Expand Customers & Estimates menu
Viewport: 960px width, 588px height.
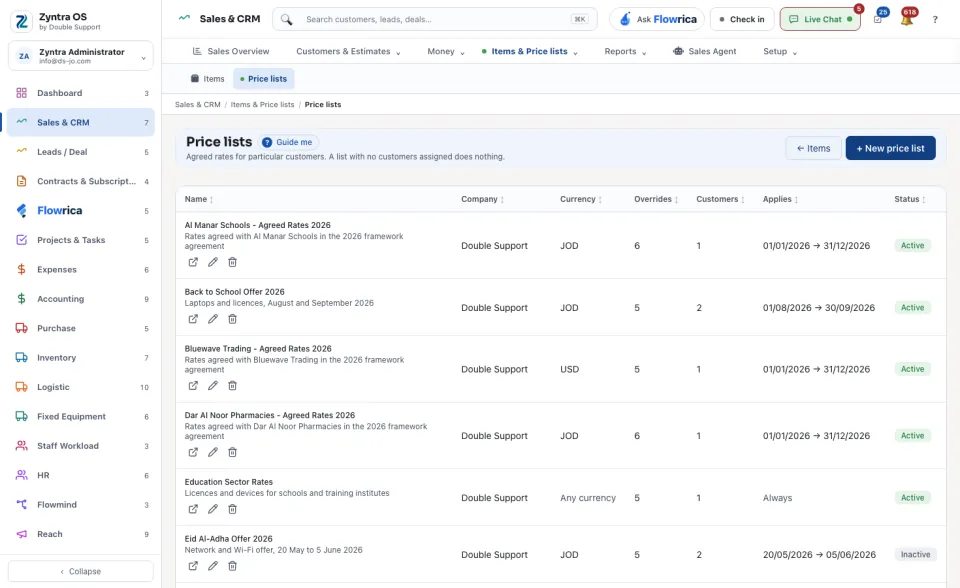tap(348, 51)
